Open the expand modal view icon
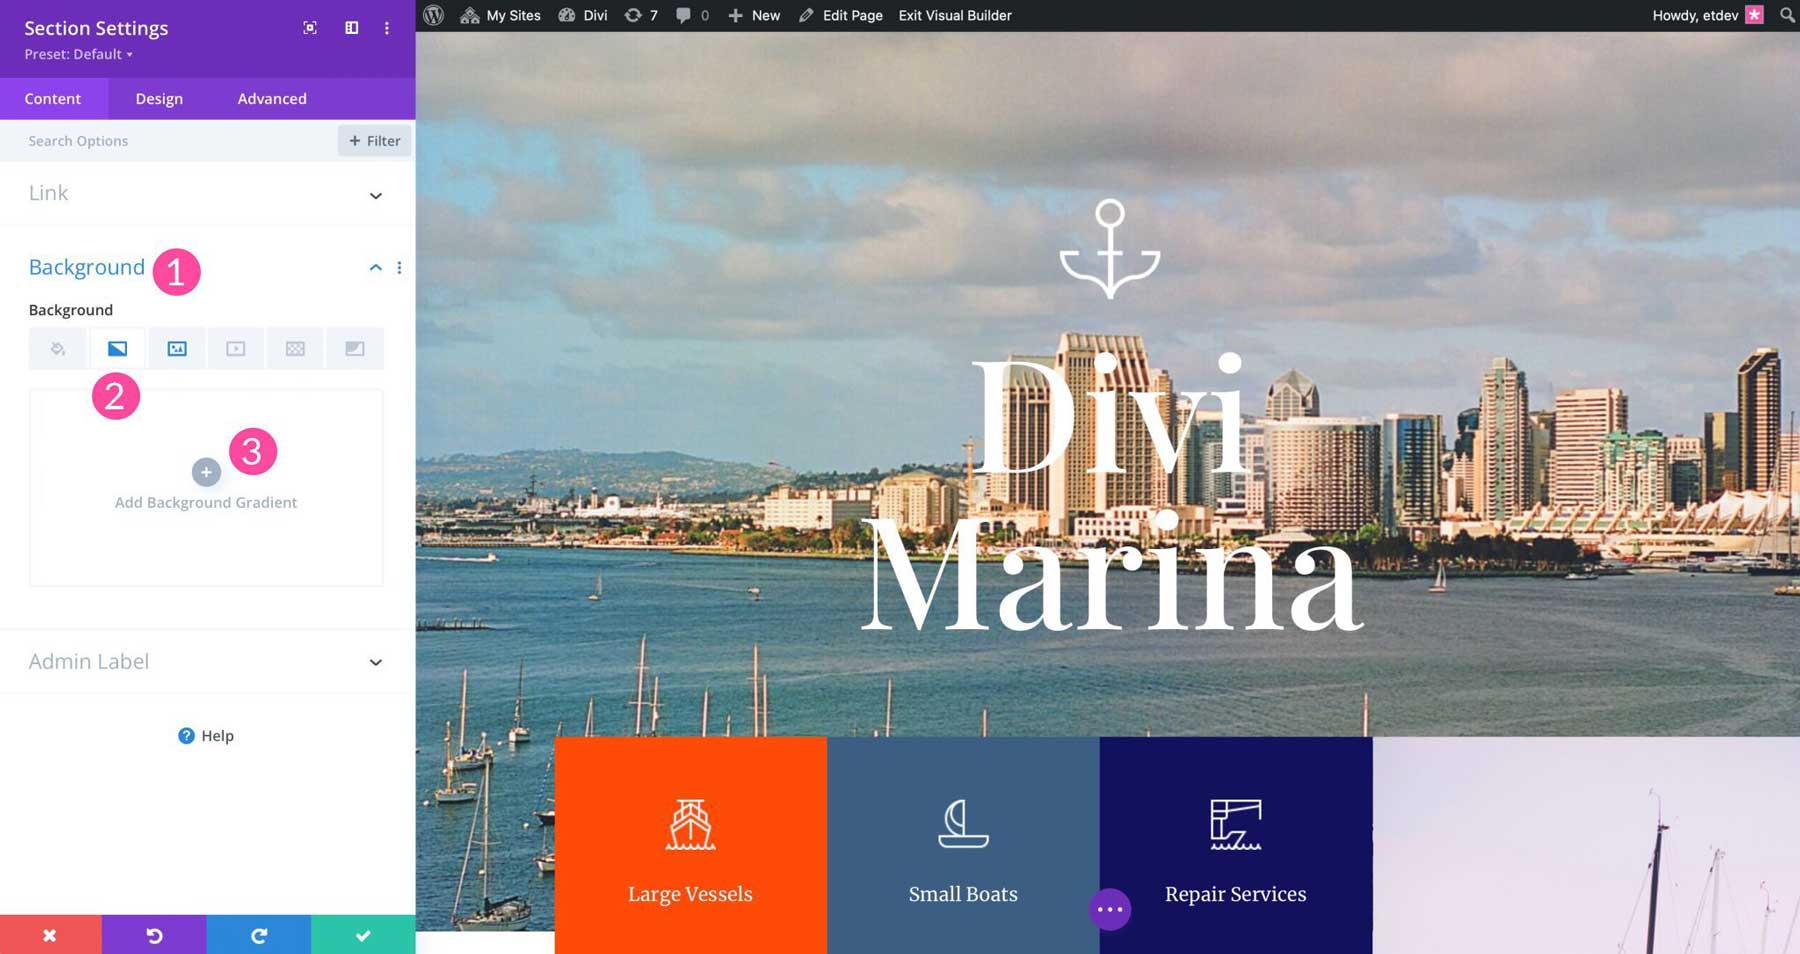Screen dimensions: 1800x954 pyautogui.click(x=309, y=28)
